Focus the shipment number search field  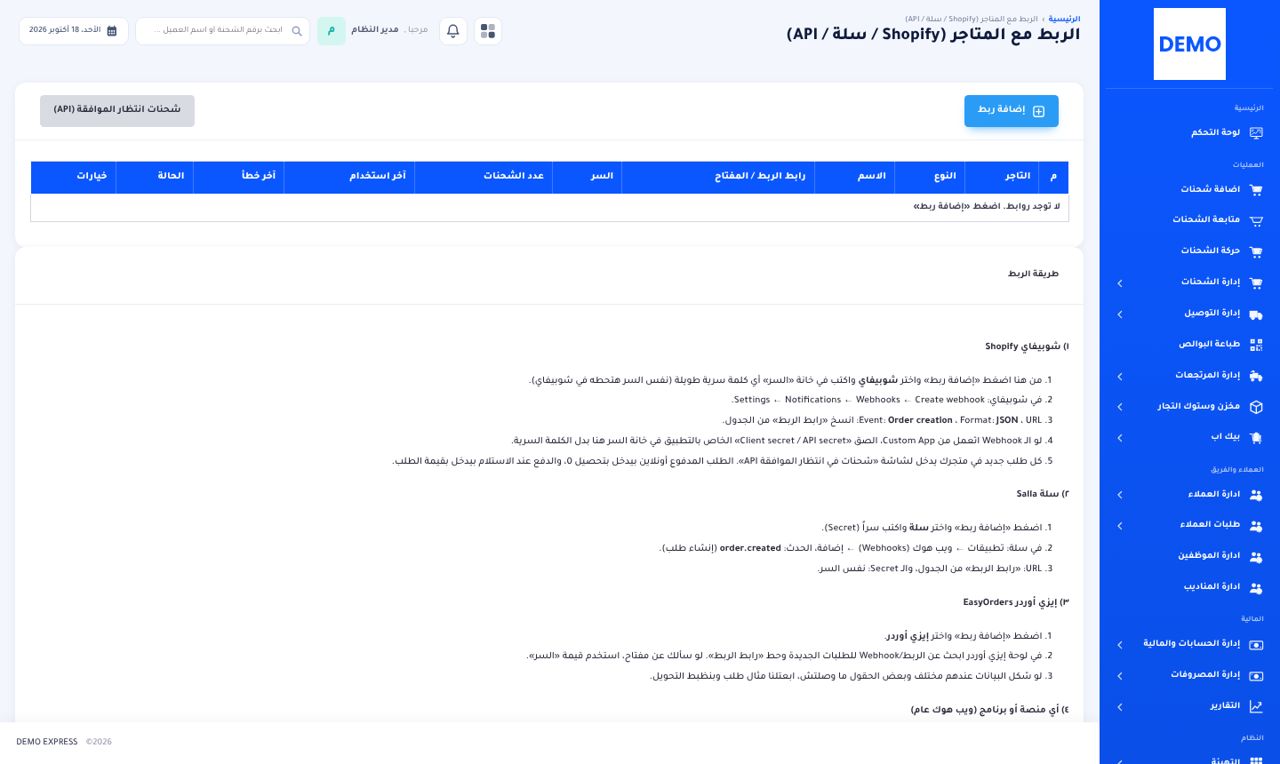point(223,31)
